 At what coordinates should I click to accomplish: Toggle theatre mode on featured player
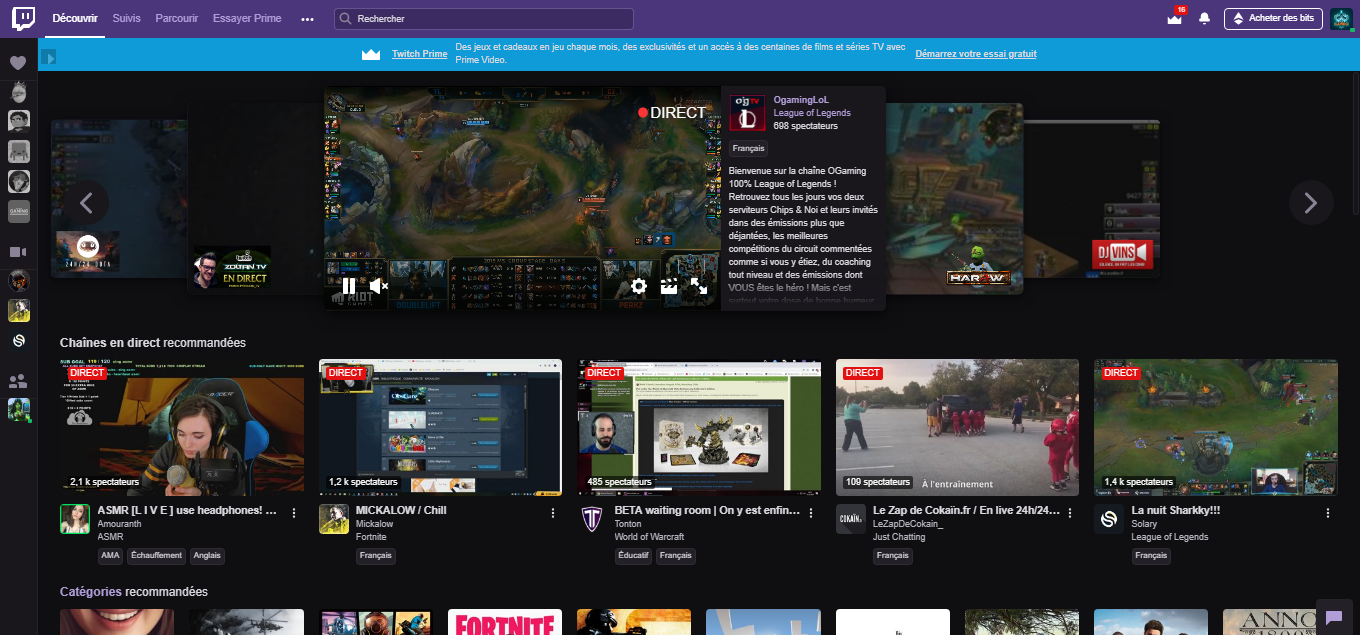[669, 286]
